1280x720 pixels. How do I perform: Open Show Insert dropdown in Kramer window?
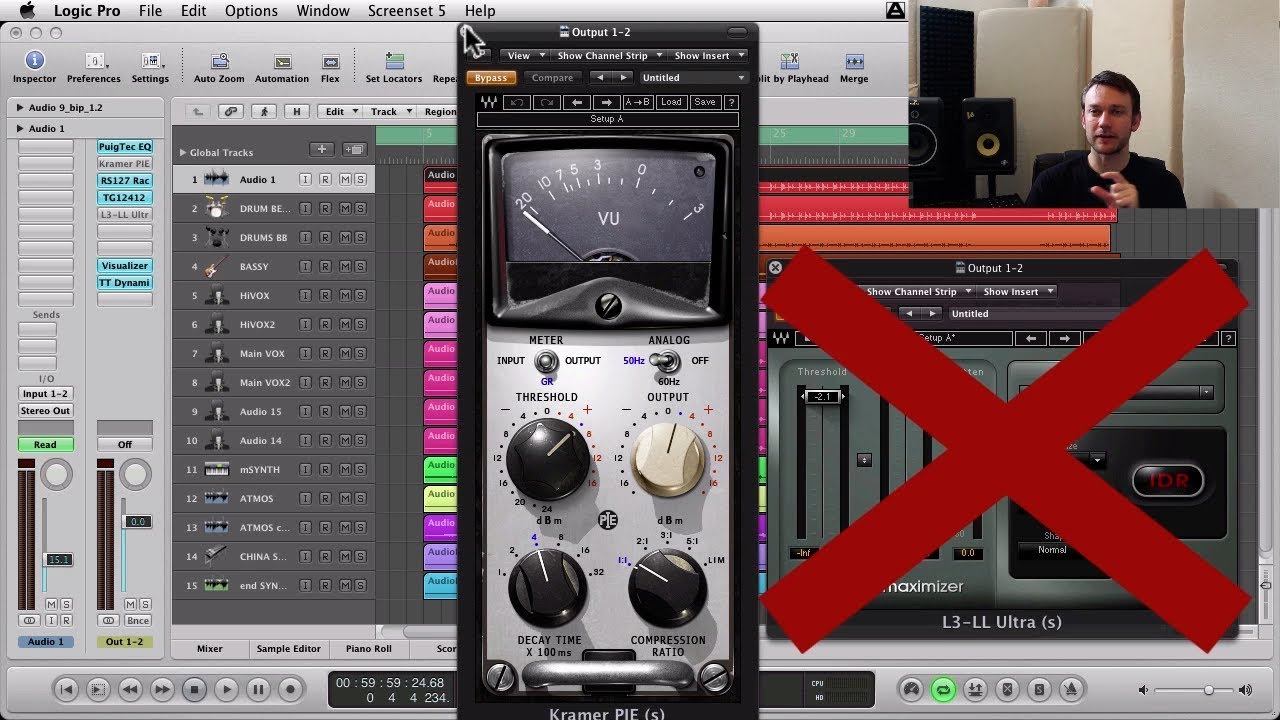pos(709,56)
